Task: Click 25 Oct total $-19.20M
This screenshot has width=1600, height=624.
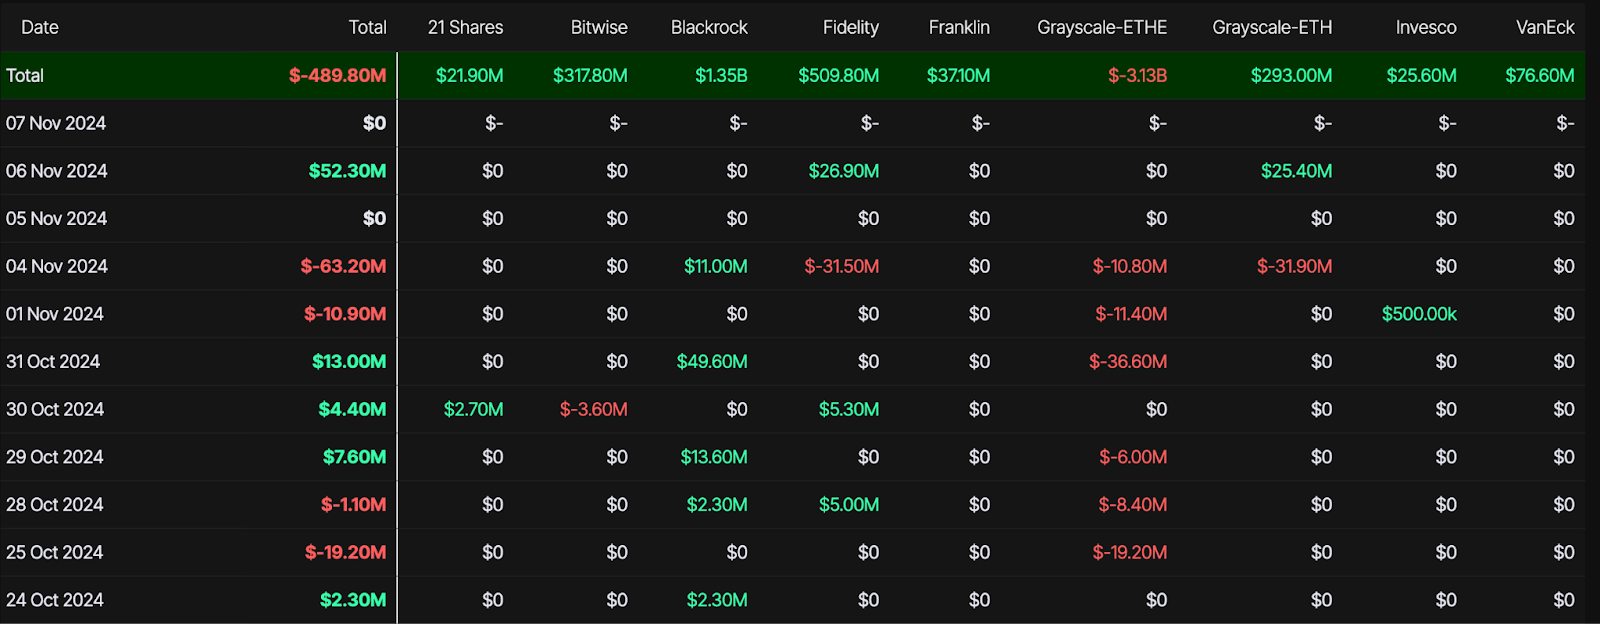Action: pos(345,552)
